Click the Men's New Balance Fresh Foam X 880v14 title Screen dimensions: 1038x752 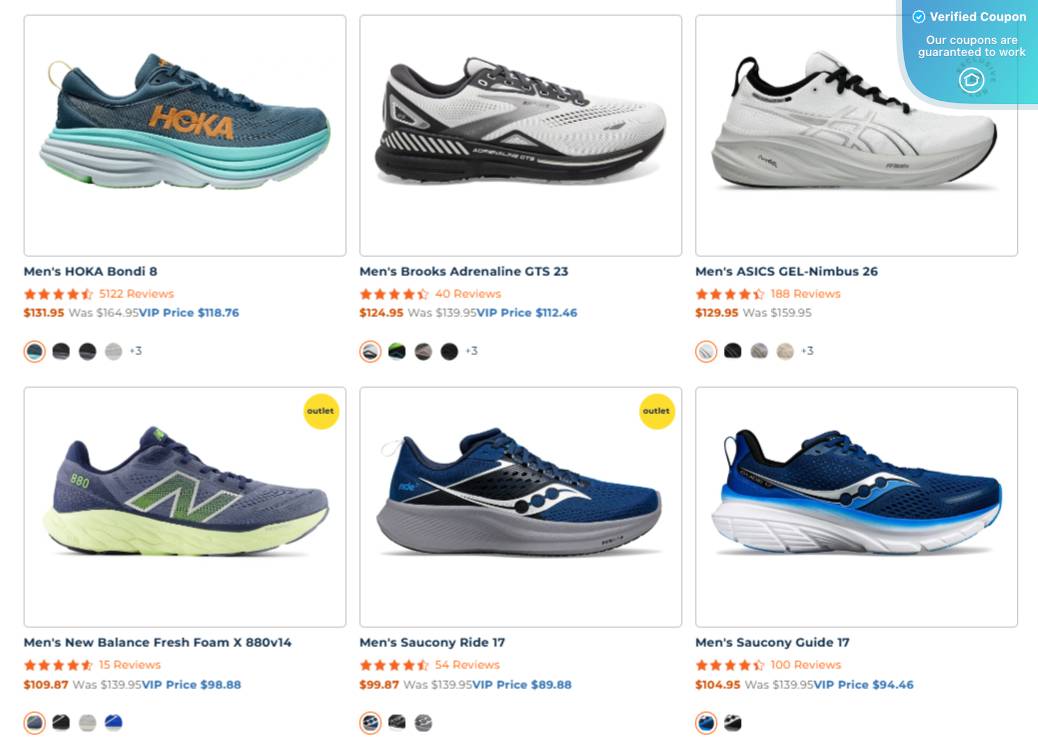157,642
